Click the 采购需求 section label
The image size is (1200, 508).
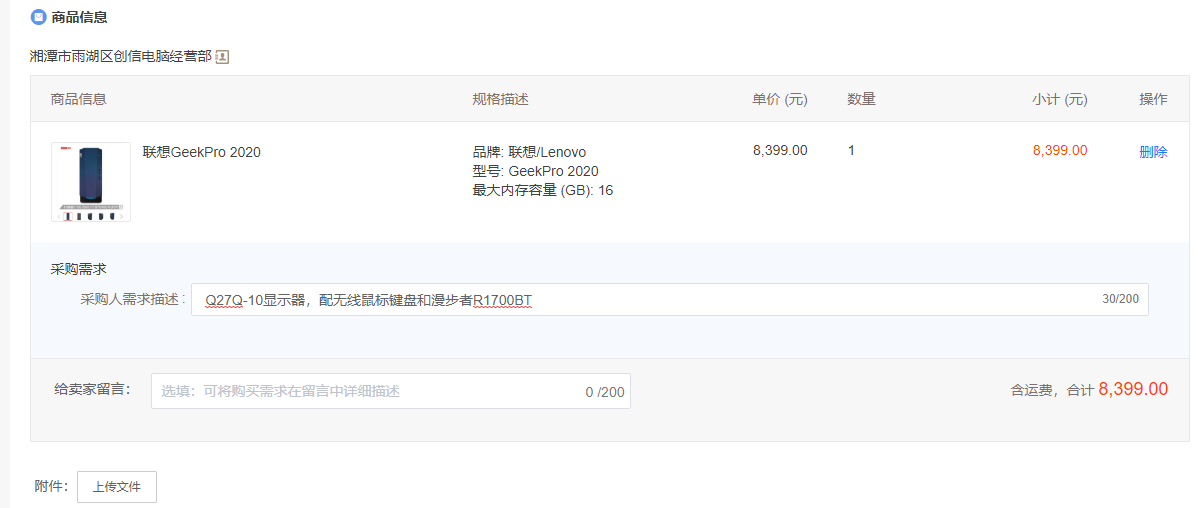[x=78, y=269]
